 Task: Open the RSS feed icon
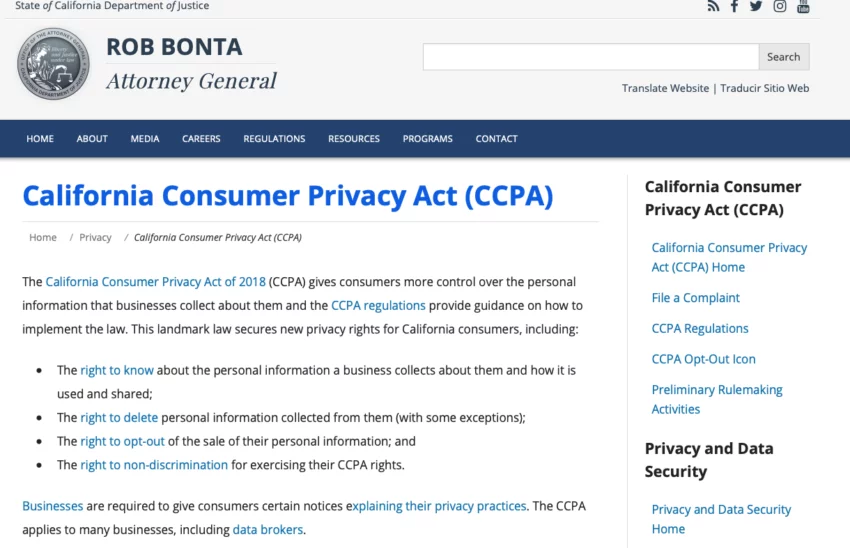[x=713, y=6]
